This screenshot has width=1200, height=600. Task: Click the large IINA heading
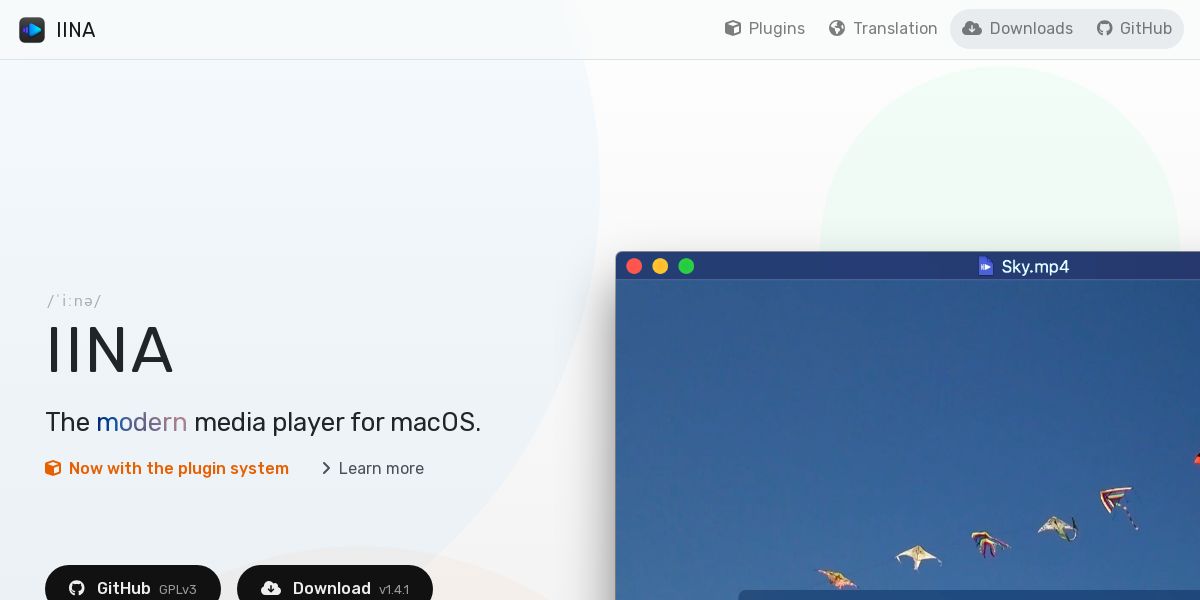(x=109, y=350)
